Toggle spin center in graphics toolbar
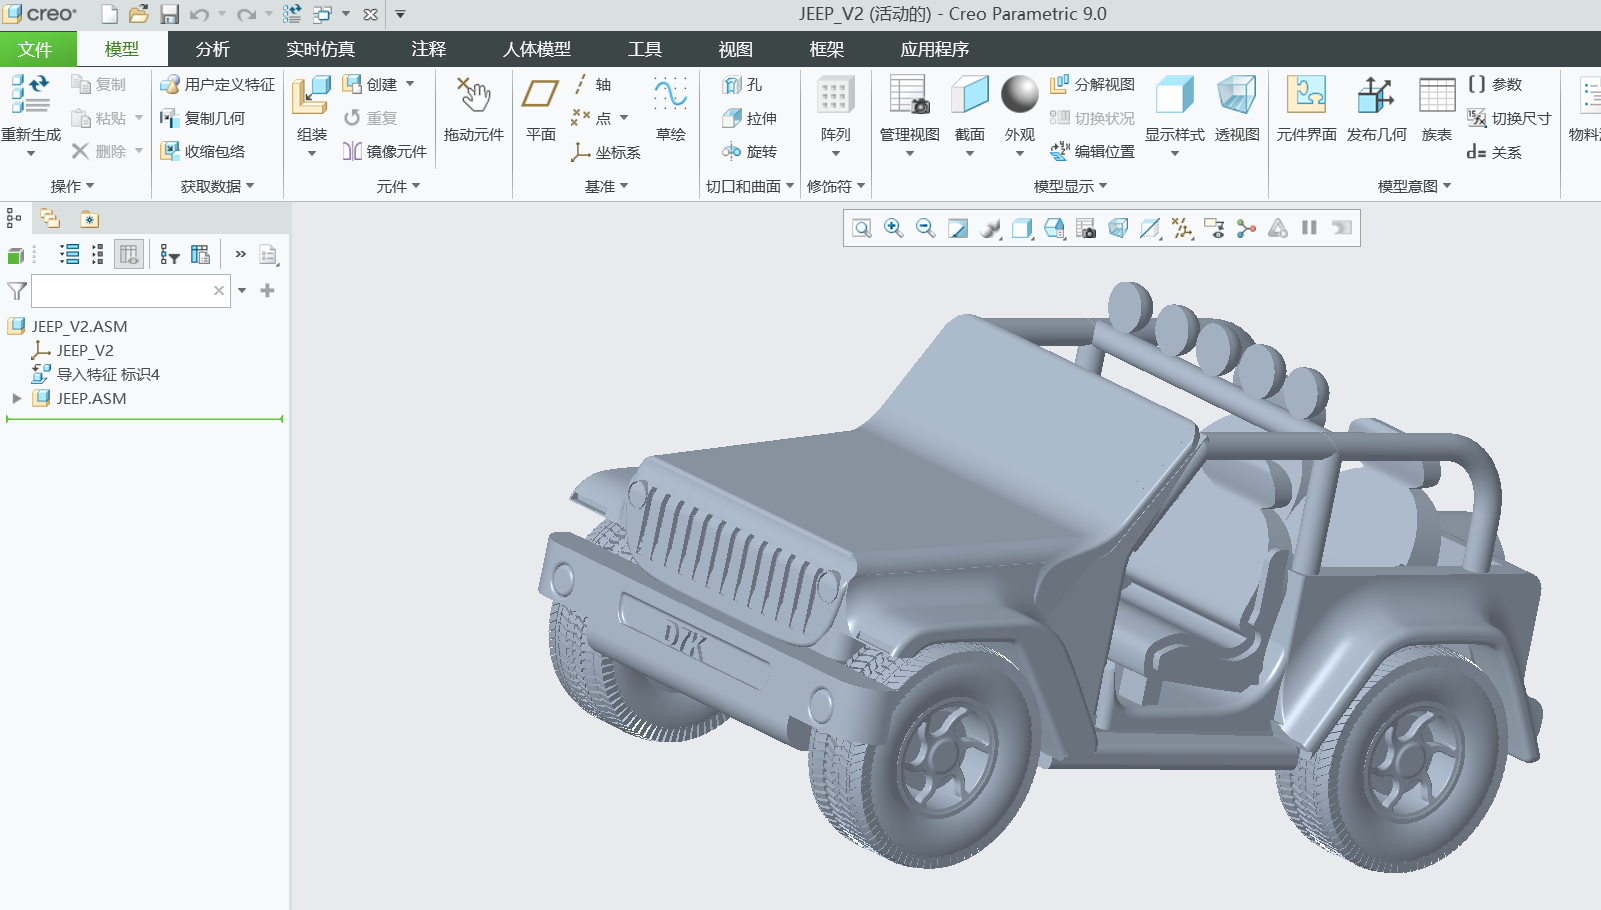This screenshot has height=910, width=1601. coord(1246,228)
